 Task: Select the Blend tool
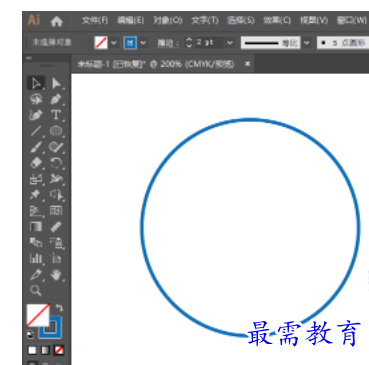(x=36, y=242)
